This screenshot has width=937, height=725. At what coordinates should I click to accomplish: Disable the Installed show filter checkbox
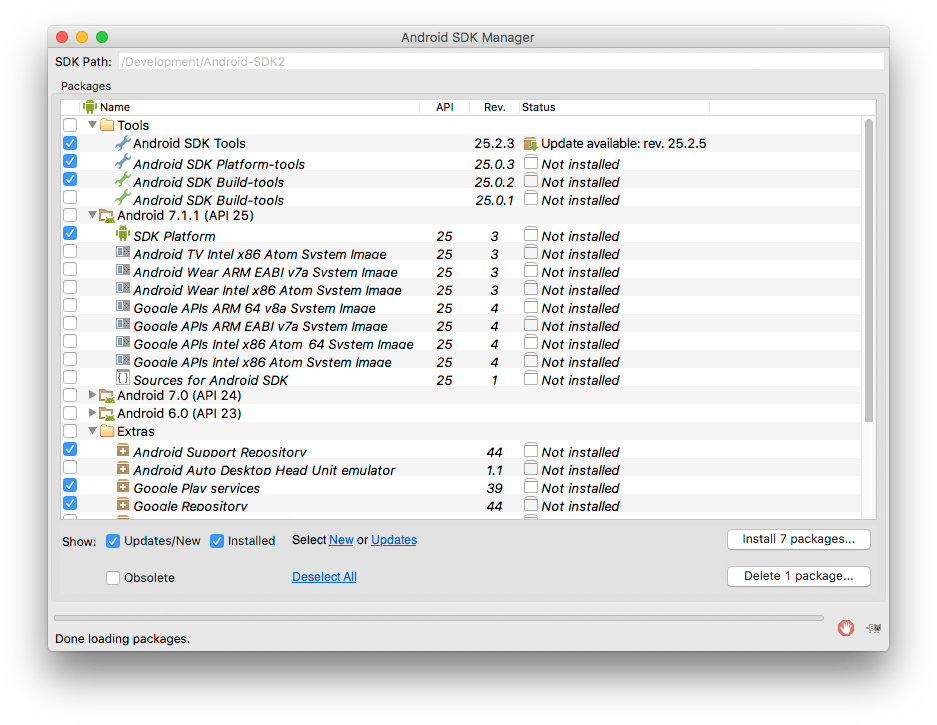pyautogui.click(x=217, y=541)
